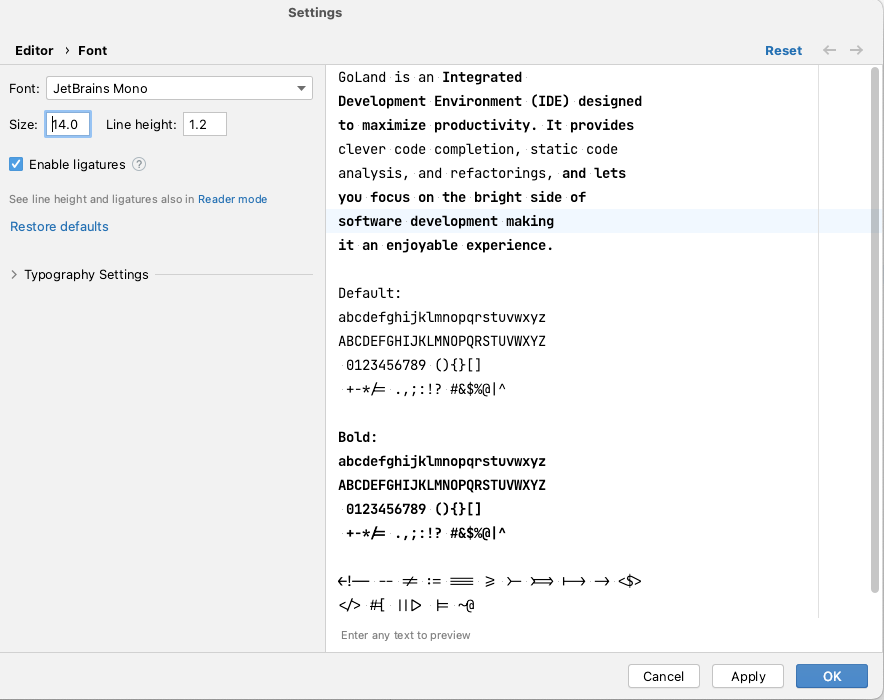The image size is (884, 700).
Task: Click the Cancel button
Action: 664,676
